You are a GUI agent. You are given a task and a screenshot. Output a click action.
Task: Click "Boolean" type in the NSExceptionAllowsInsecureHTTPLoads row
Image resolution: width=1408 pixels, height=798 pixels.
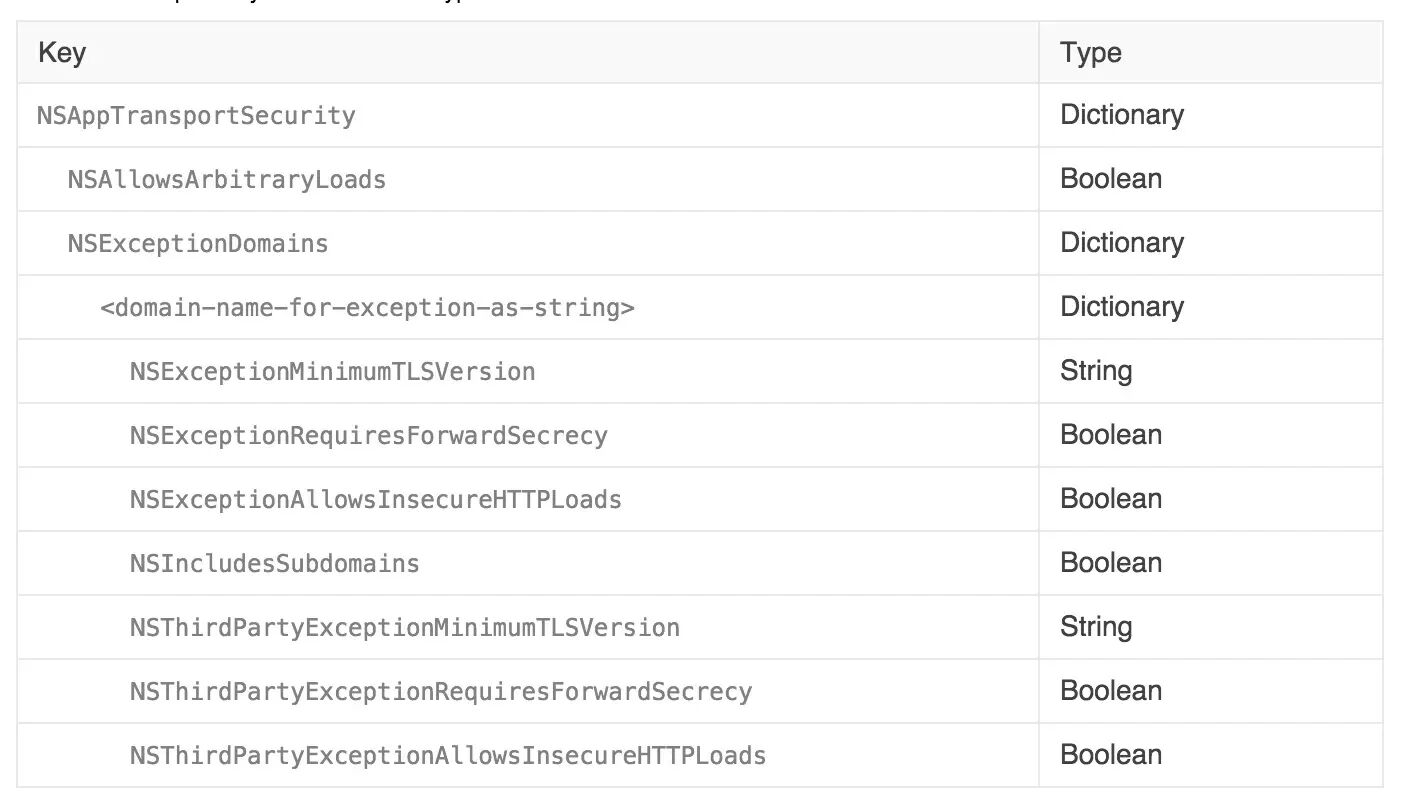tap(1111, 499)
